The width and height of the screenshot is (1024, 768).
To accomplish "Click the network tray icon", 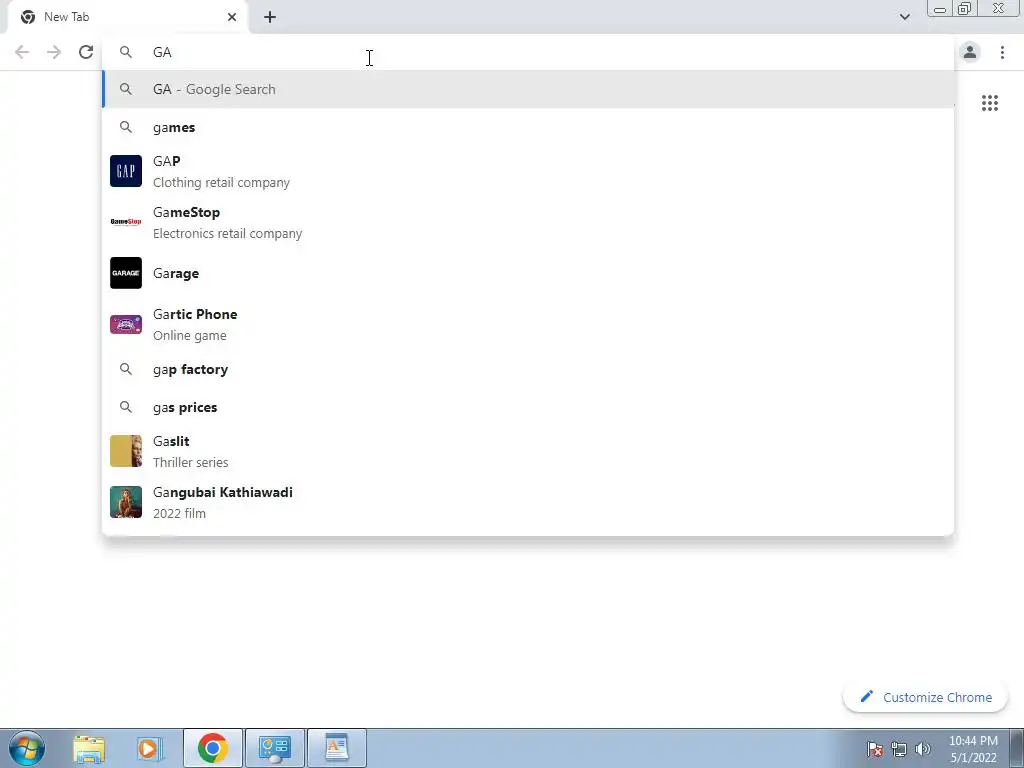I will 899,749.
